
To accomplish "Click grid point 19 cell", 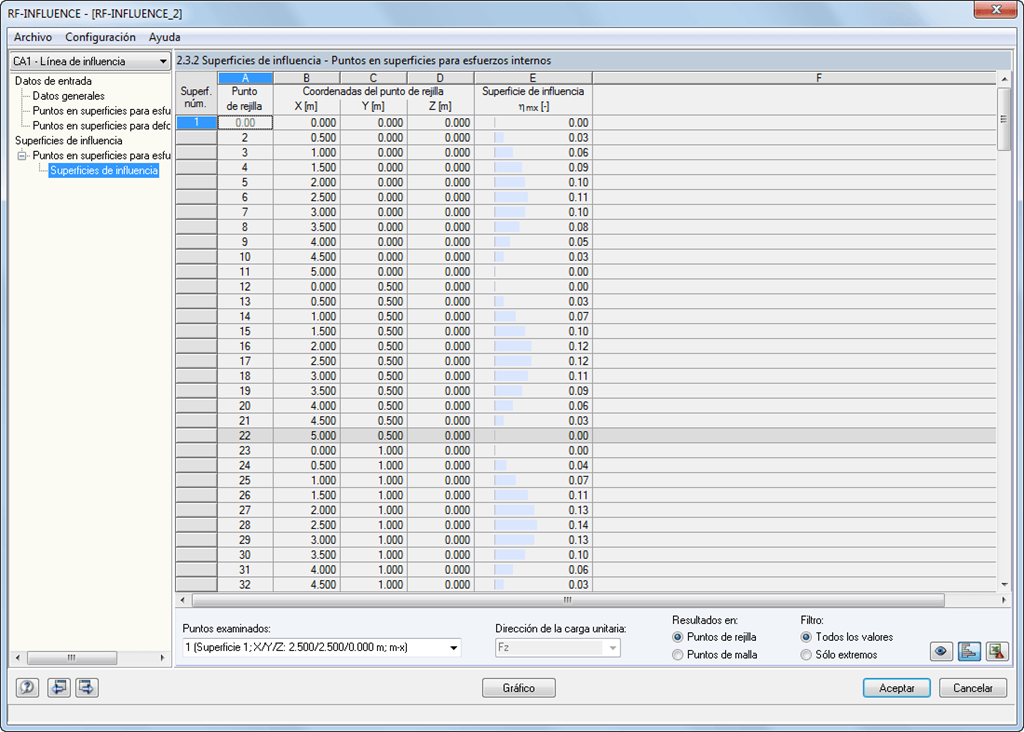I will point(245,391).
